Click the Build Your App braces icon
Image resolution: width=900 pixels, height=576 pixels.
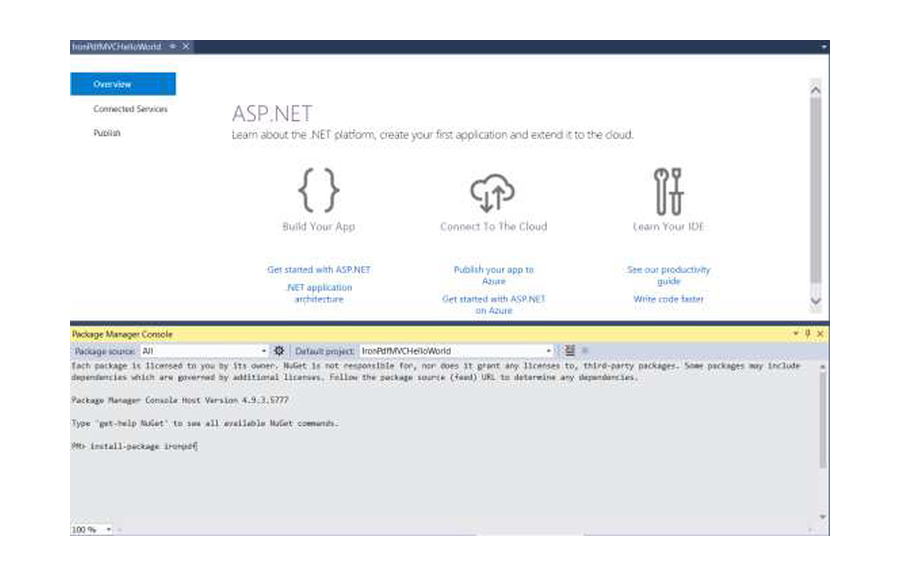coord(319,190)
